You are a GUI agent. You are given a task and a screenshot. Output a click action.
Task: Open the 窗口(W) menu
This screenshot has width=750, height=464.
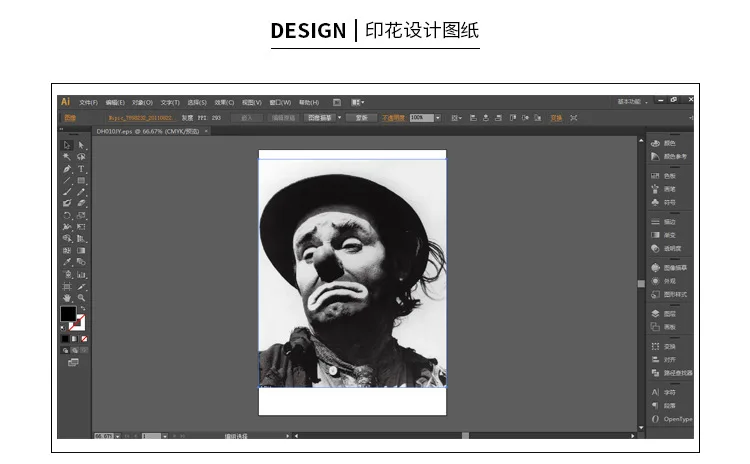(280, 102)
